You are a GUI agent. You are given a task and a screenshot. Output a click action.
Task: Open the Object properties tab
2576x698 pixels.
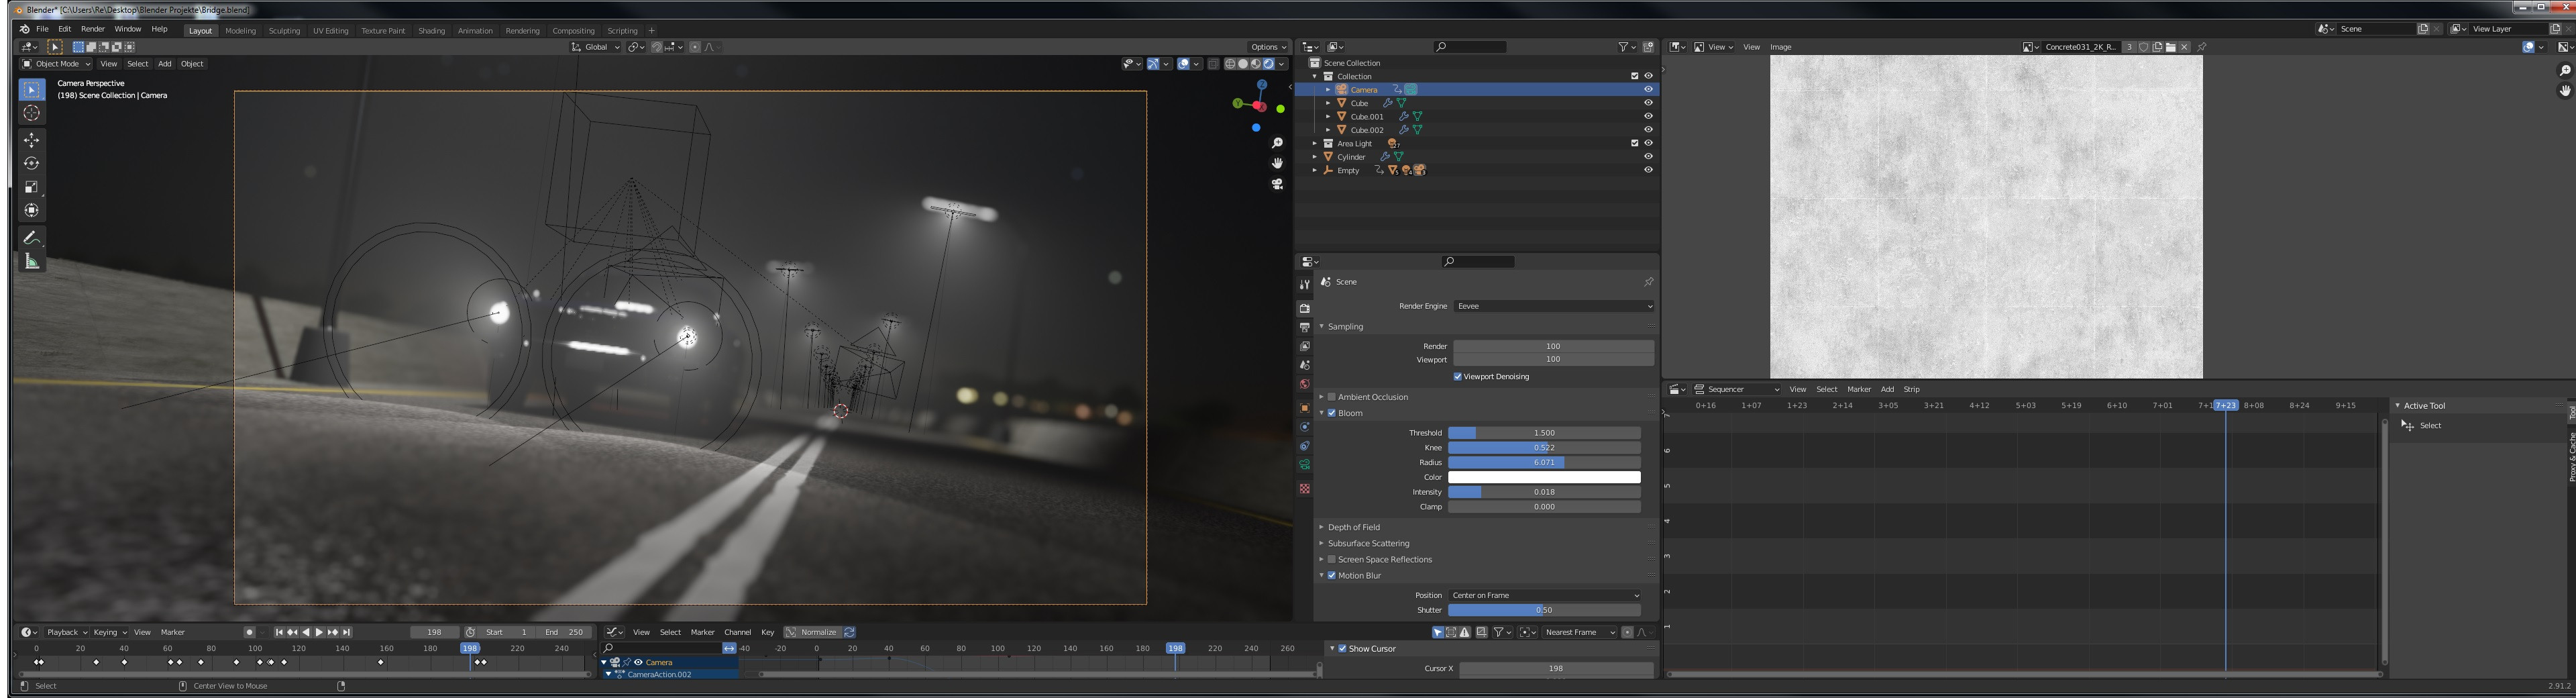(x=1304, y=408)
